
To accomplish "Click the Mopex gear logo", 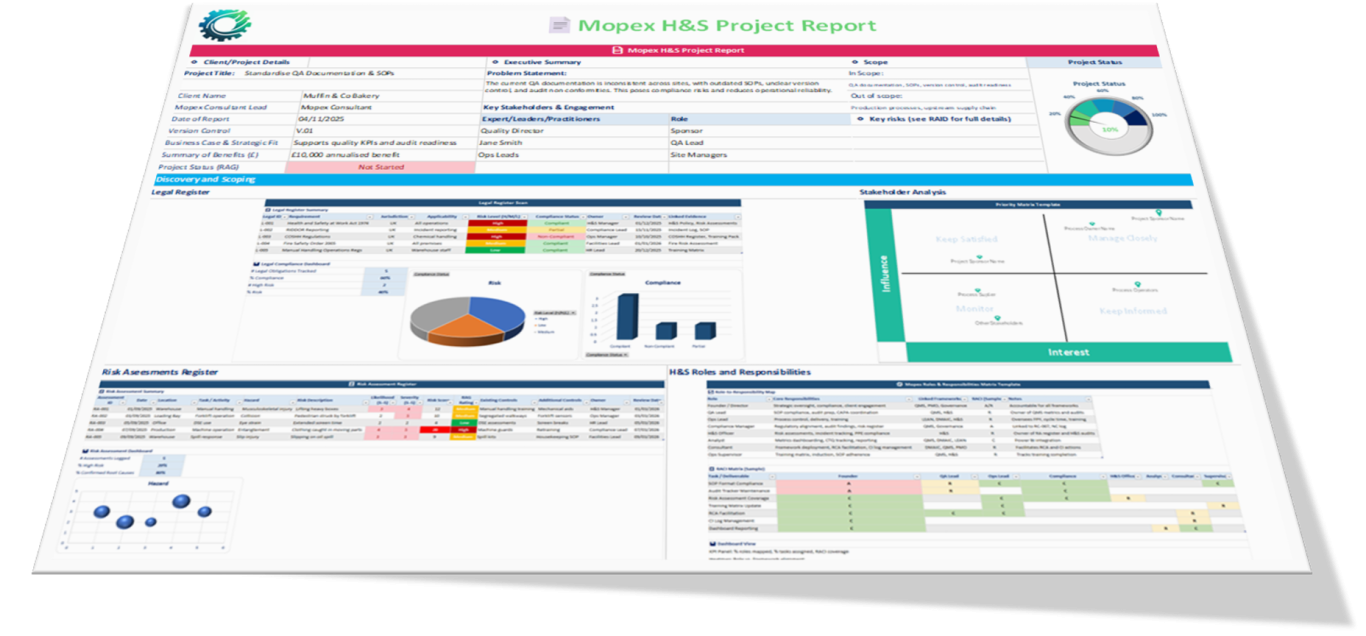I will (x=225, y=22).
